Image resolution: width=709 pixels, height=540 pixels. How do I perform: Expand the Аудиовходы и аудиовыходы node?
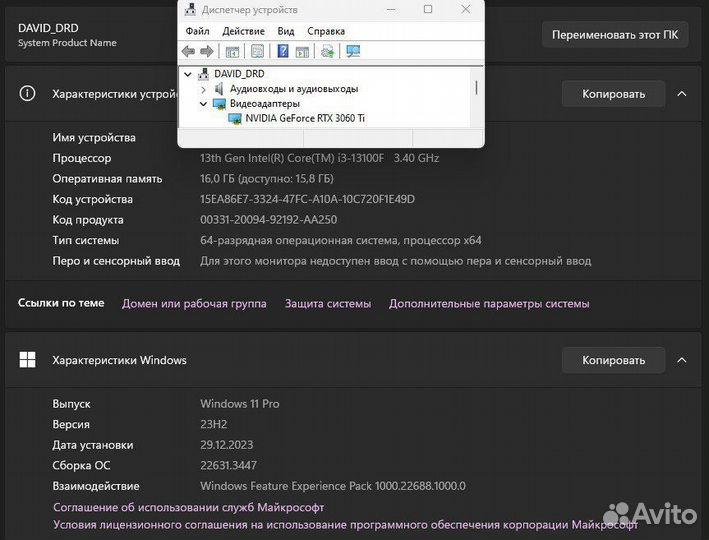pyautogui.click(x=203, y=89)
